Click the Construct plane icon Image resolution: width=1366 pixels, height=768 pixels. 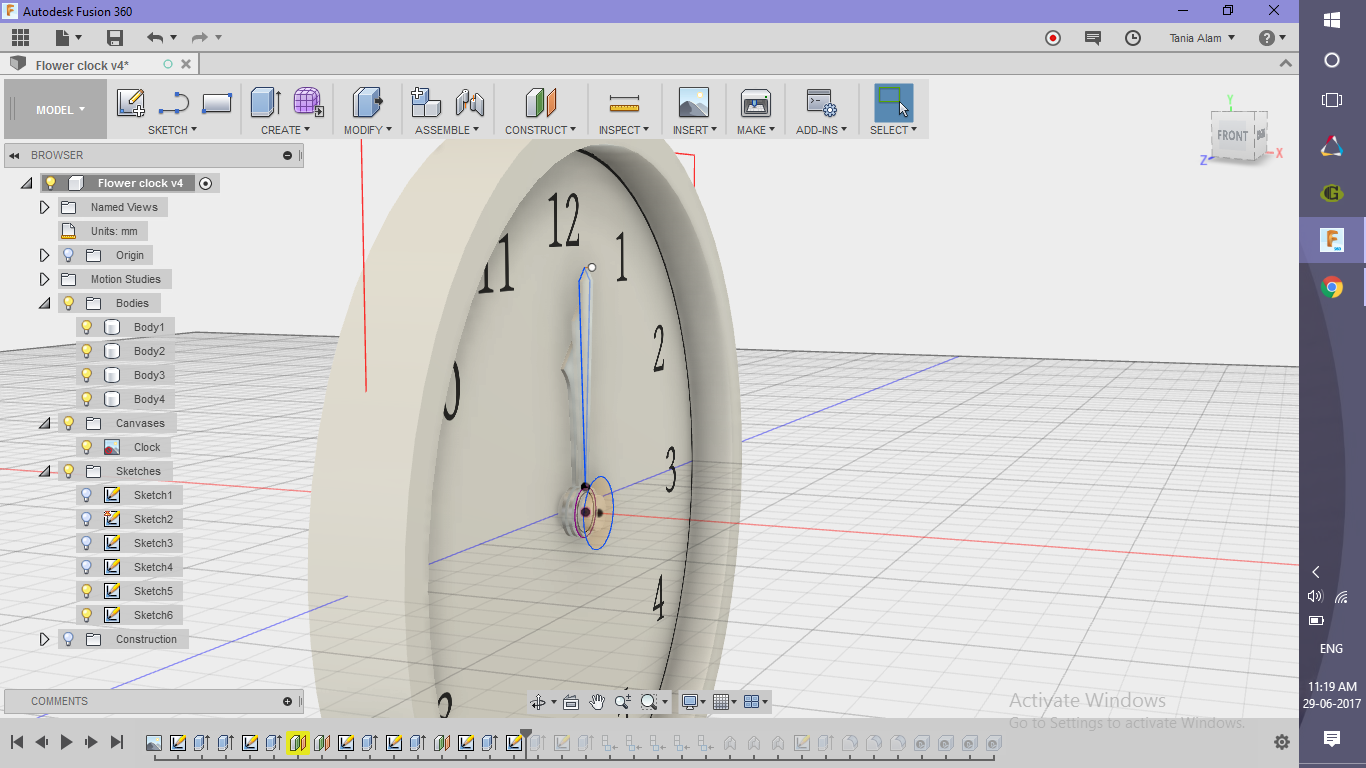(540, 102)
